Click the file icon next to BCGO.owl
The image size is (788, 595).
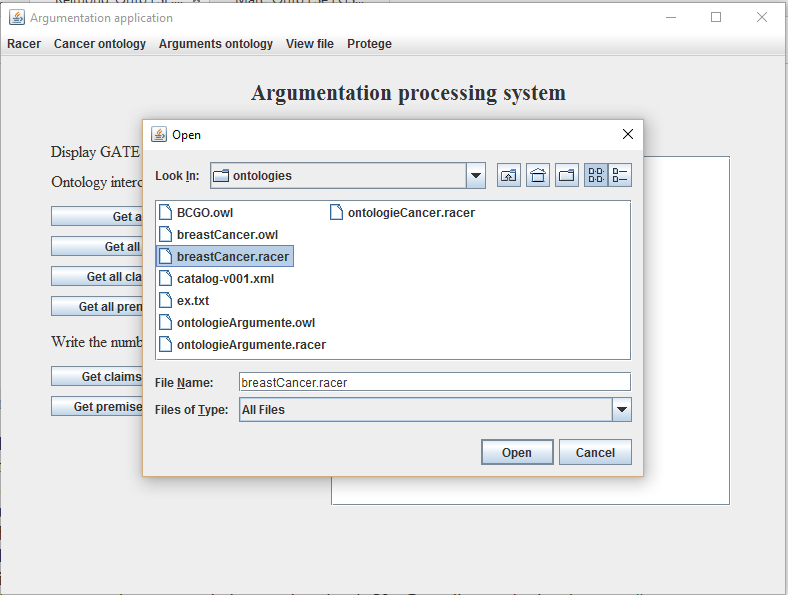tap(165, 213)
